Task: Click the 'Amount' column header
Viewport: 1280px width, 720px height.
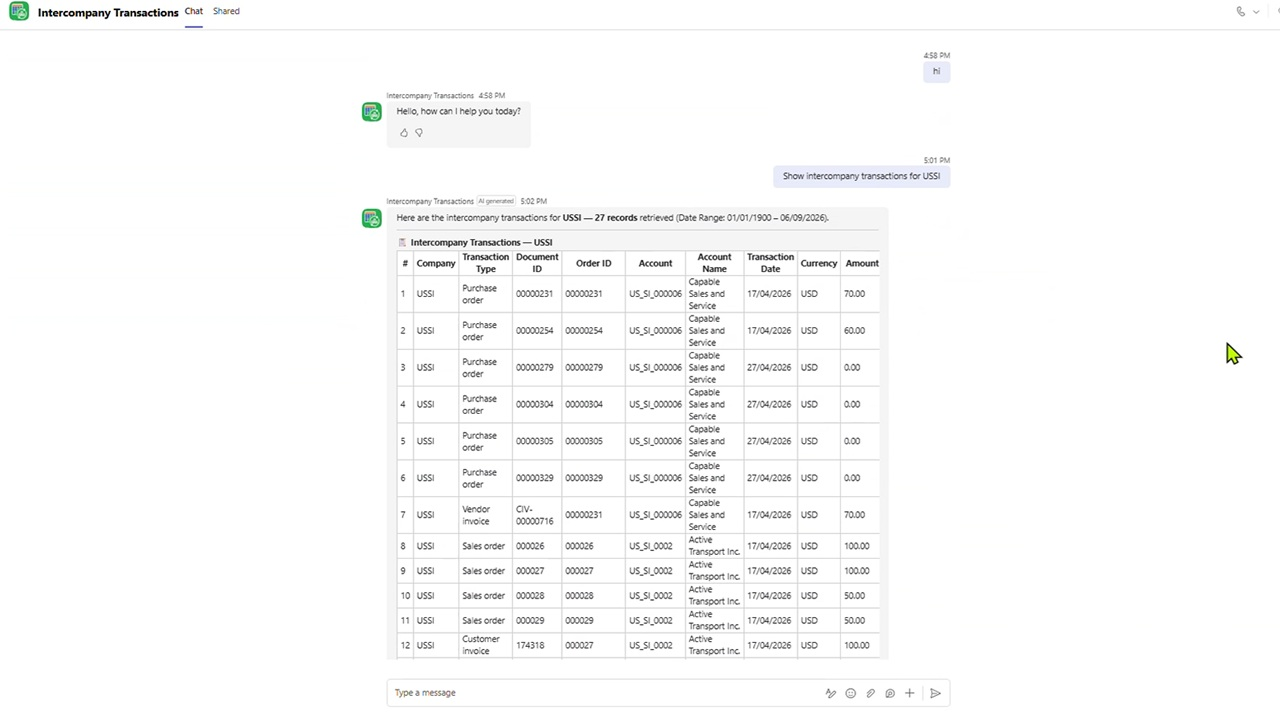Action: (862, 263)
